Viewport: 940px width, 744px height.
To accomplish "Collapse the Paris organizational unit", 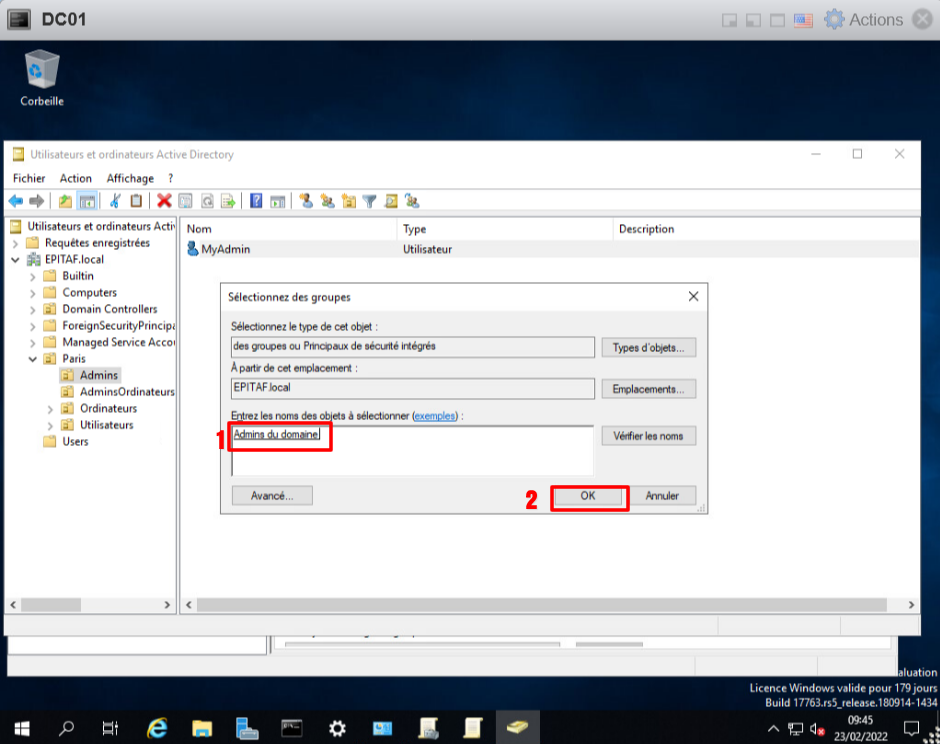I will click(x=33, y=359).
